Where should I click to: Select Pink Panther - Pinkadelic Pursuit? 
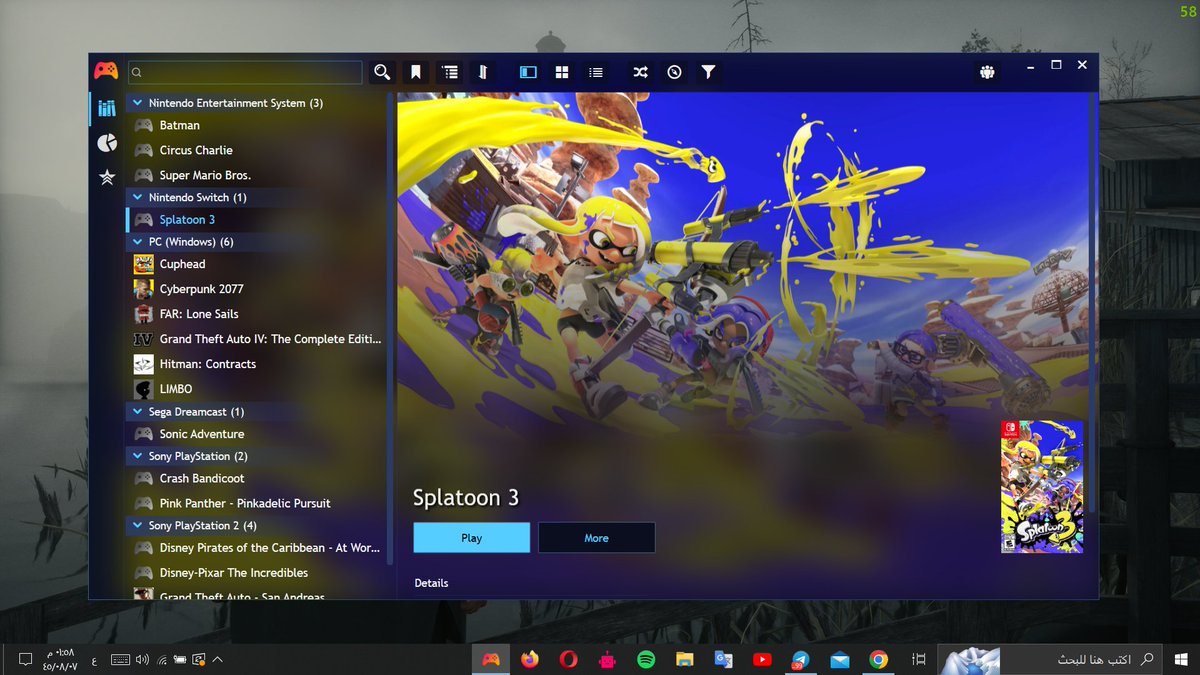point(257,503)
